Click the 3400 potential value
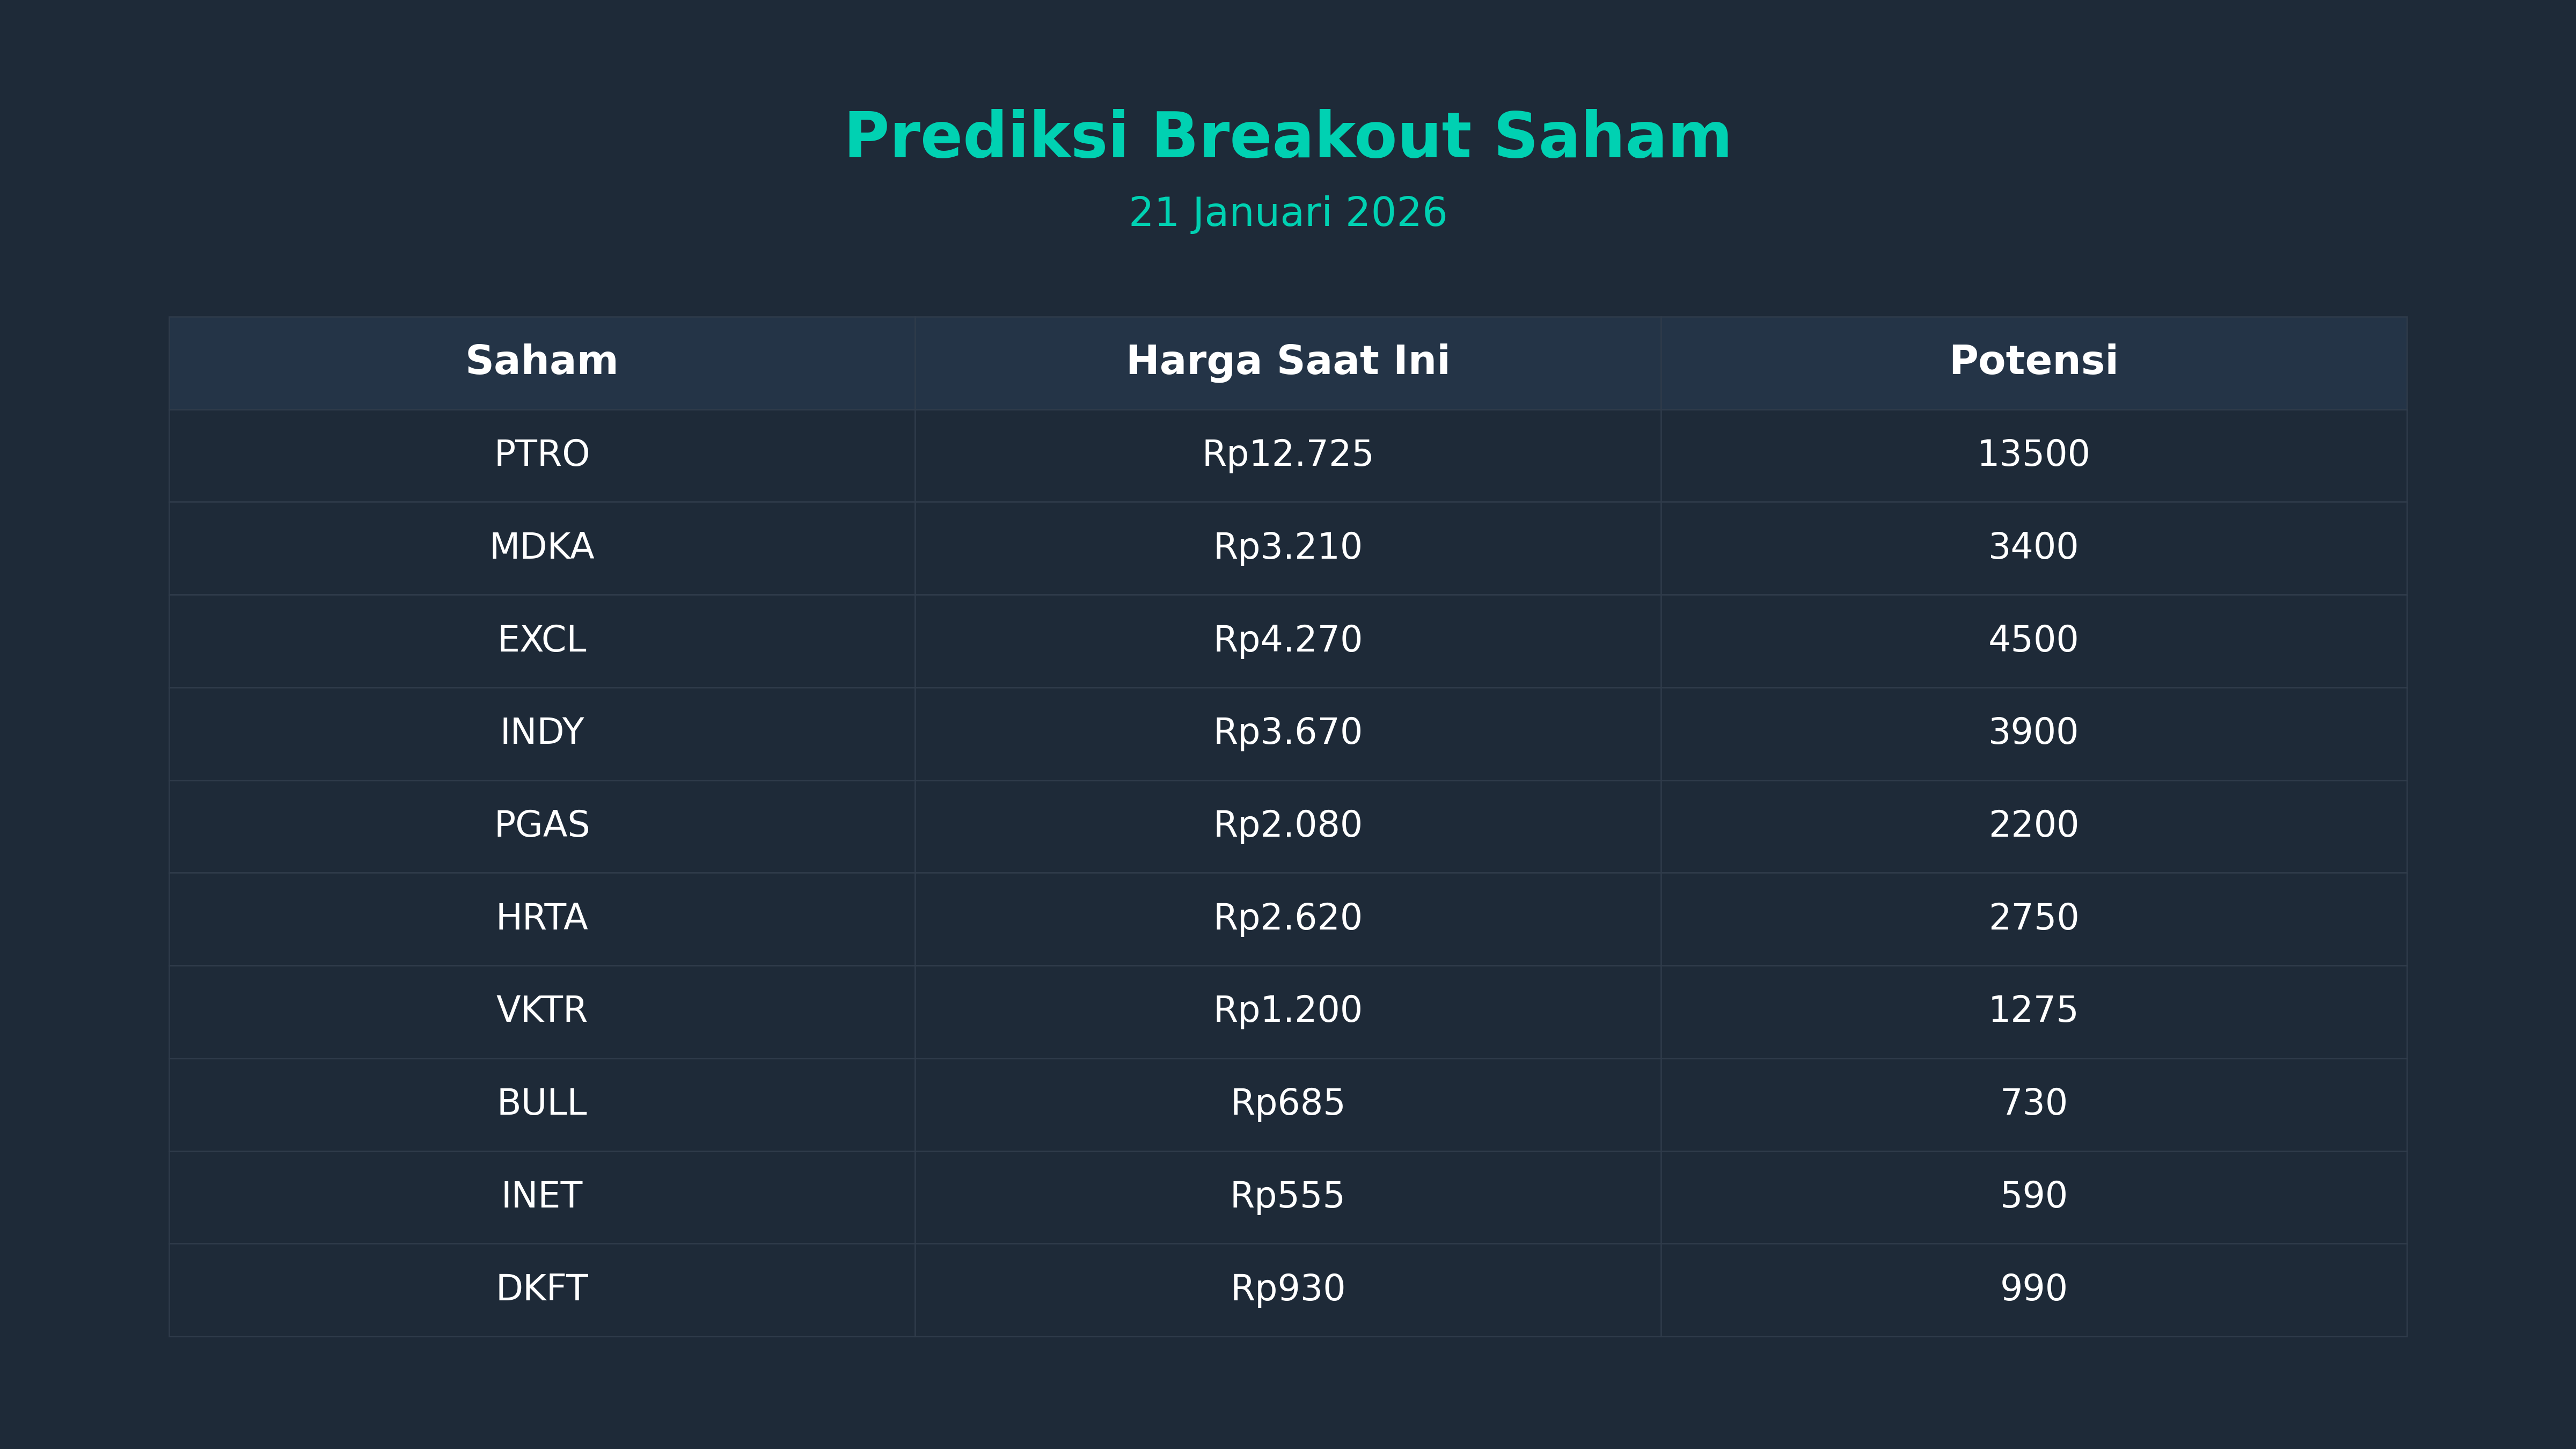2576x1449 pixels. [x=2033, y=547]
